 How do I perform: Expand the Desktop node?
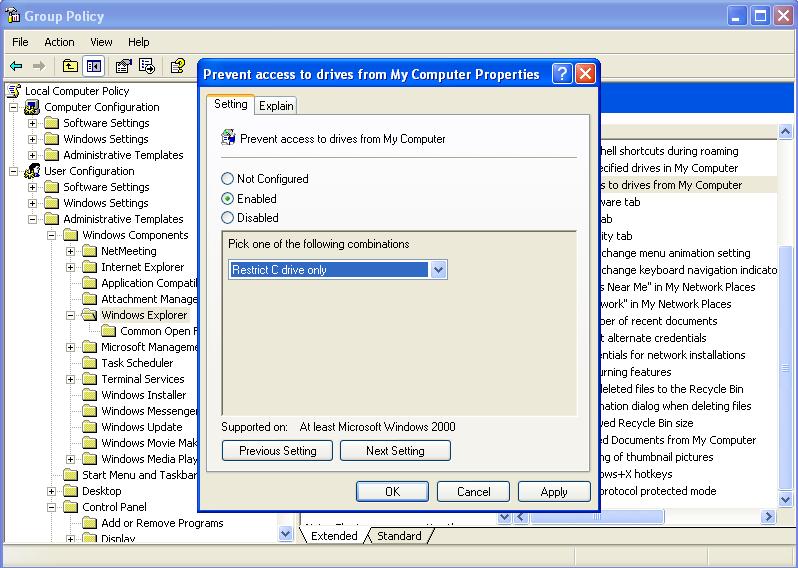click(51, 492)
